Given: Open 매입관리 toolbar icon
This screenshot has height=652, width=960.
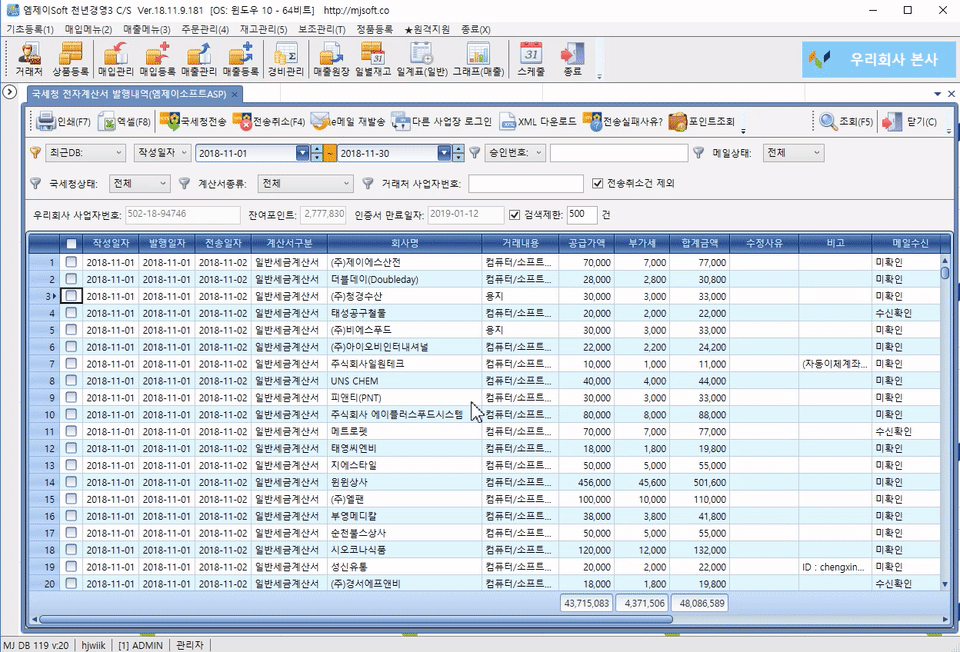Looking at the screenshot, I should [x=116, y=59].
